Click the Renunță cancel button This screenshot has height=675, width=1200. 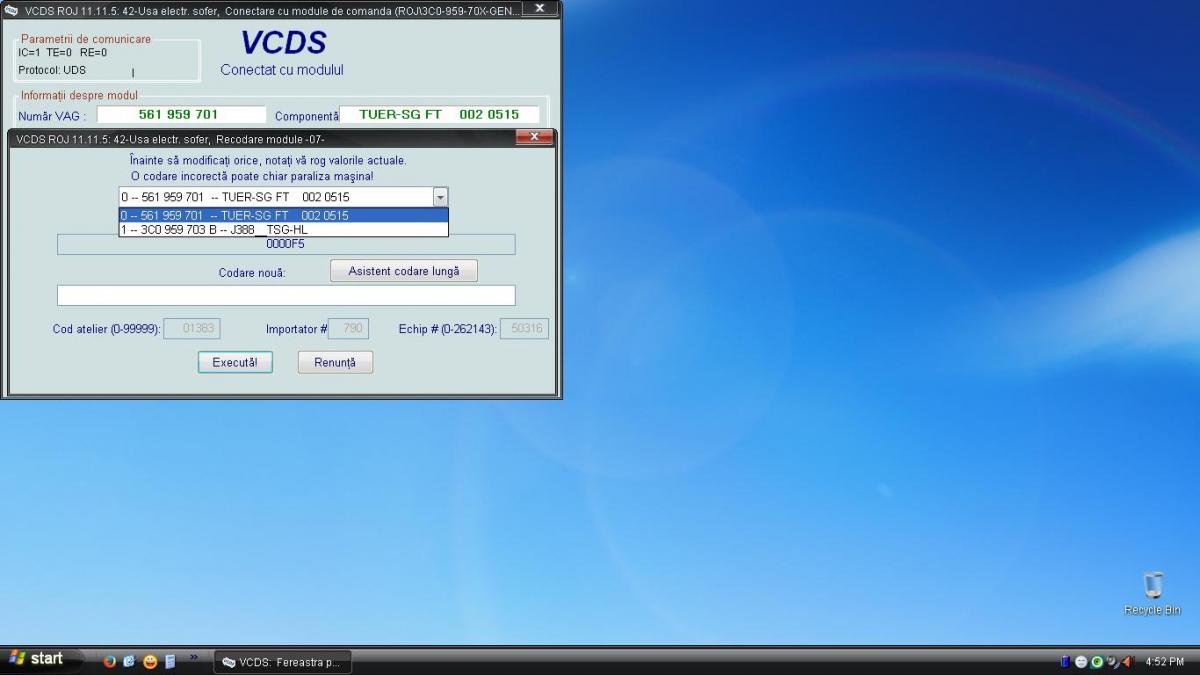pyautogui.click(x=335, y=363)
